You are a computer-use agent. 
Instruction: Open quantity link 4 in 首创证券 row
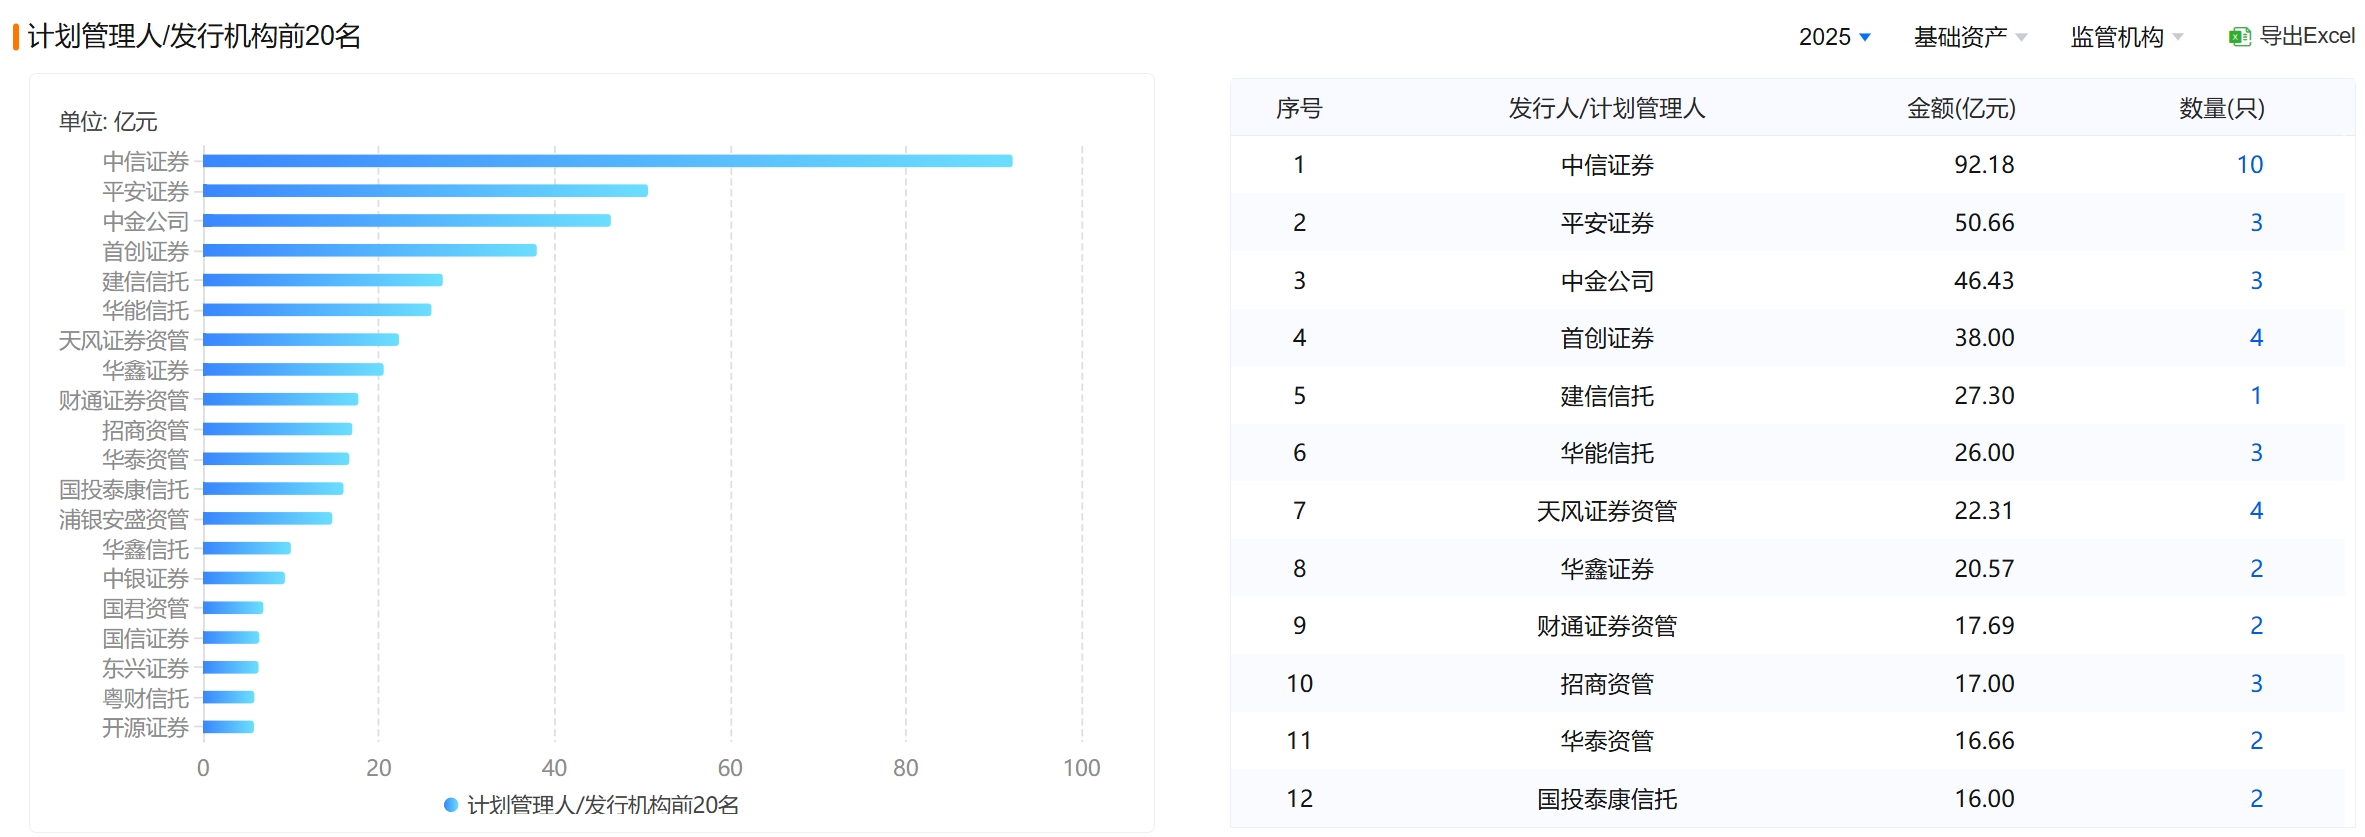pyautogui.click(x=2256, y=338)
